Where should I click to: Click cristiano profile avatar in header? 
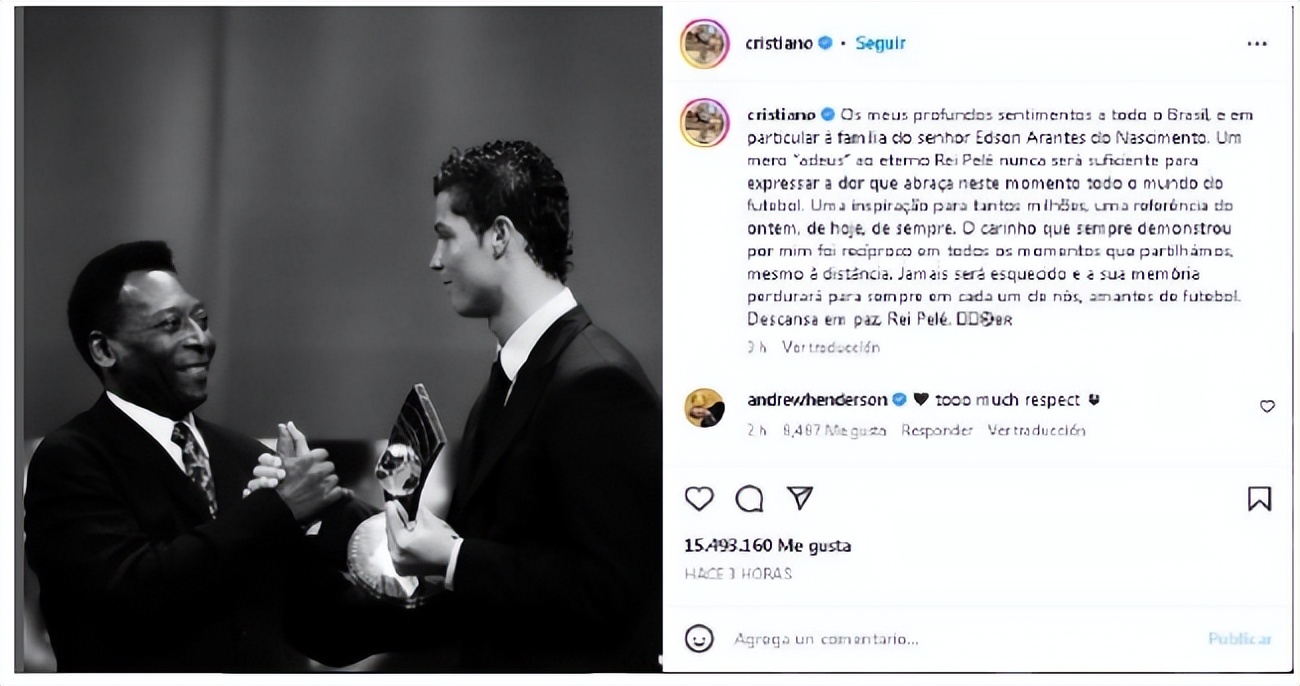click(705, 44)
